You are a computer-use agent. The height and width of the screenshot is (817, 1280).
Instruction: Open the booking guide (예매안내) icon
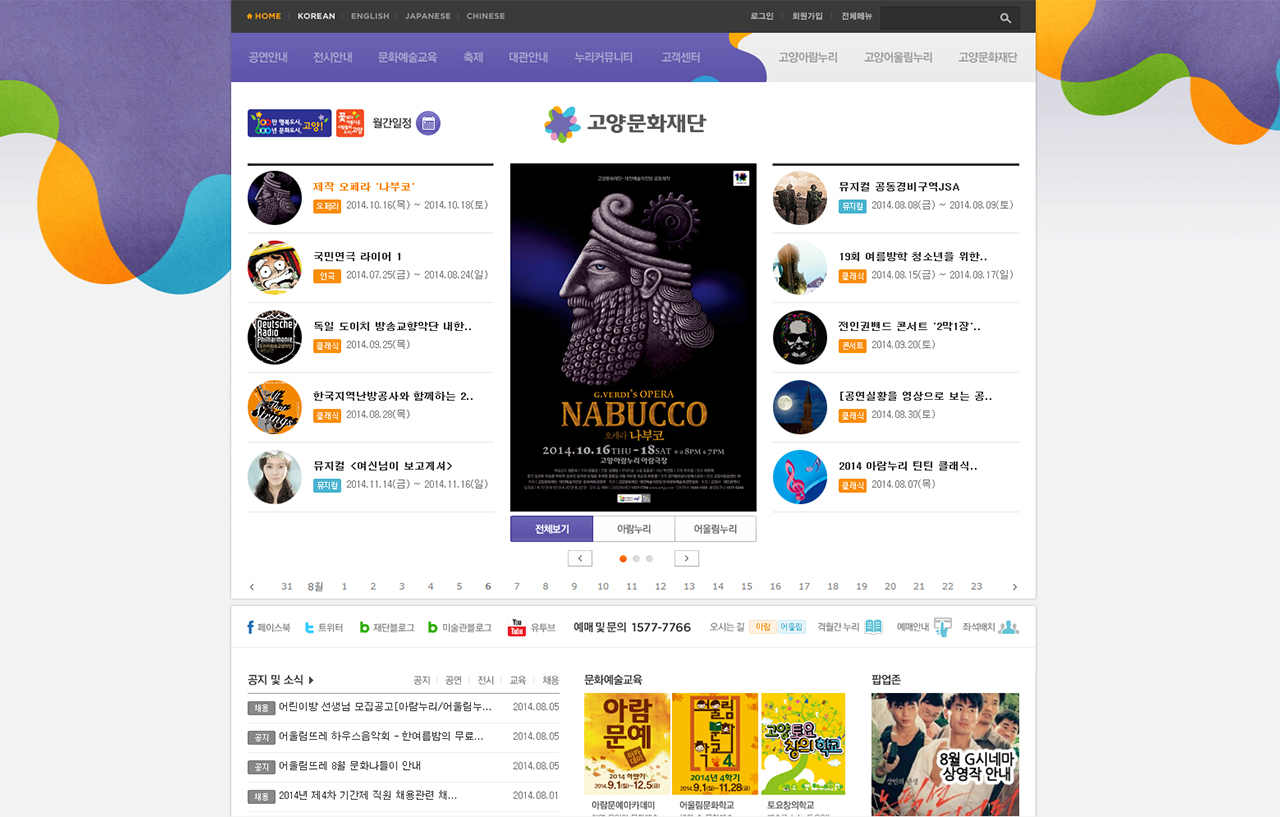click(942, 627)
